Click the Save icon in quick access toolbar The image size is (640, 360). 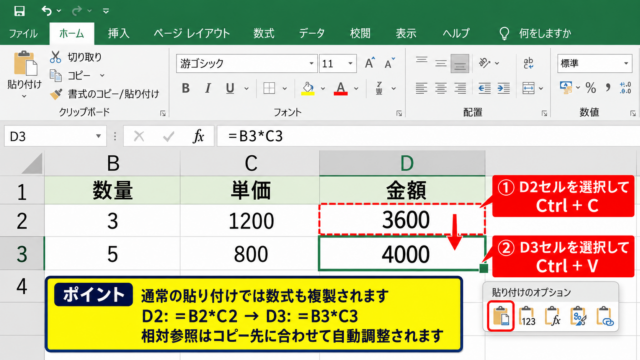coord(19,11)
